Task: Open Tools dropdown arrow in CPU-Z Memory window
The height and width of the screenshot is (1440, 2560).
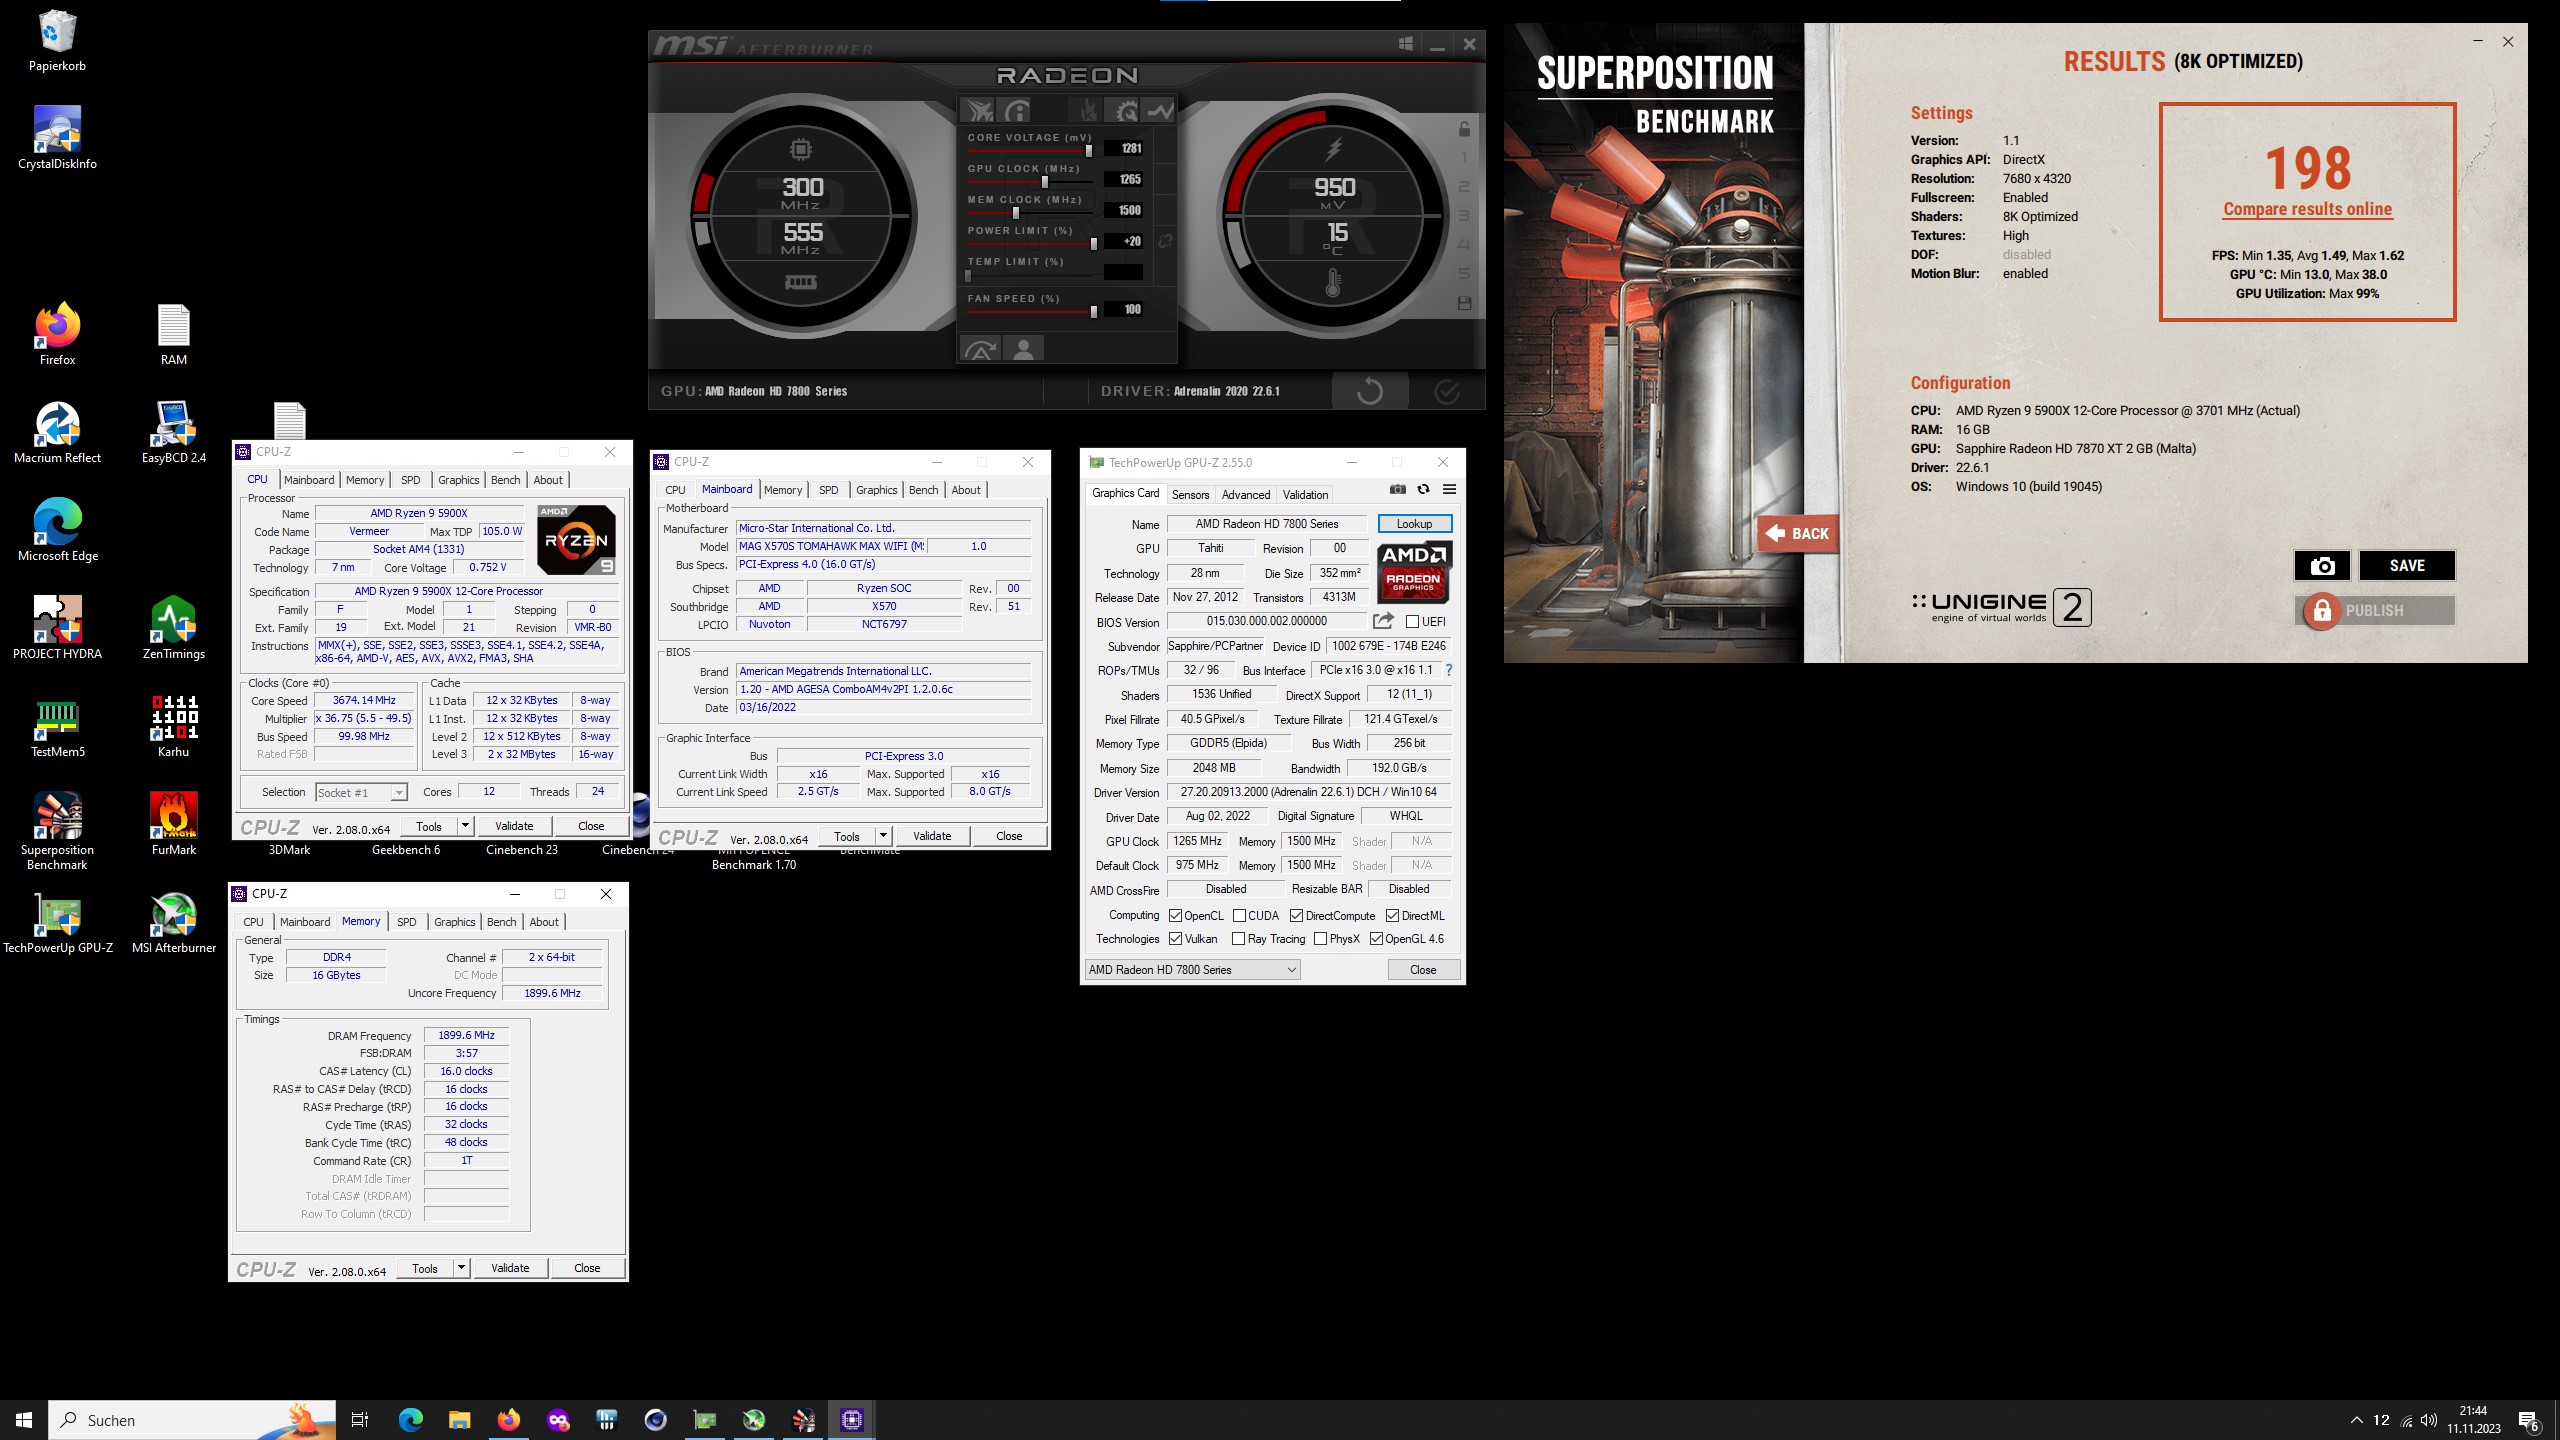Action: point(461,1268)
